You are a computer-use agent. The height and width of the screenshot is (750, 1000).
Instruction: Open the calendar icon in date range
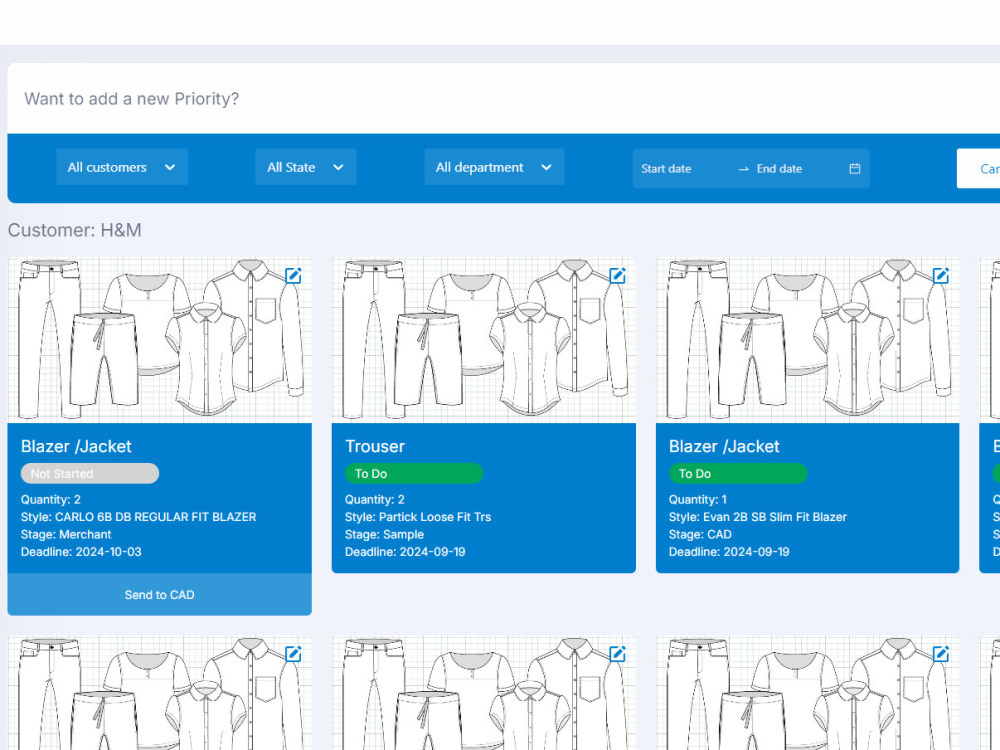point(855,168)
